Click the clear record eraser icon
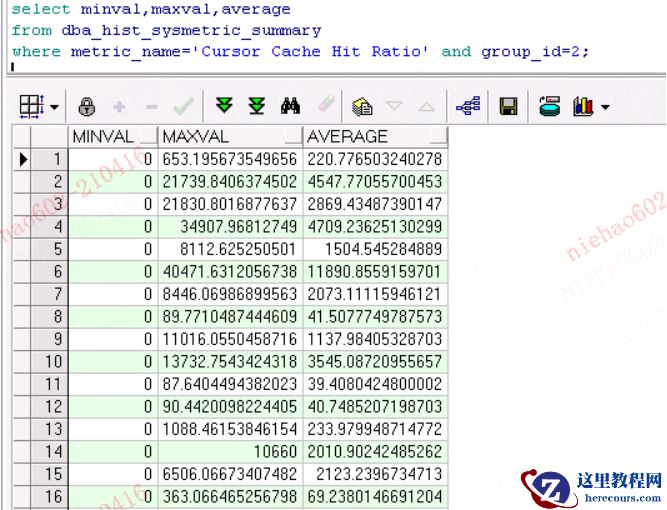This screenshot has height=510, width=667. (325, 106)
